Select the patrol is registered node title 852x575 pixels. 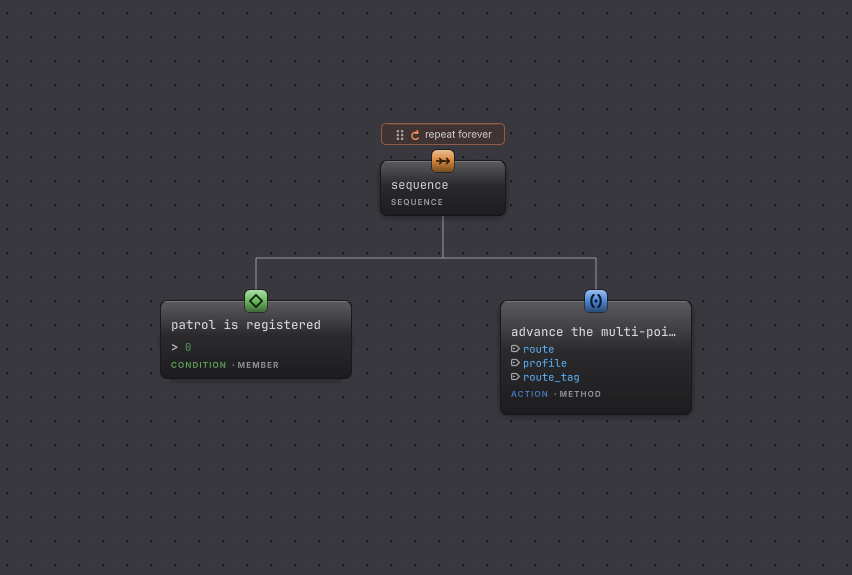[x=246, y=325]
